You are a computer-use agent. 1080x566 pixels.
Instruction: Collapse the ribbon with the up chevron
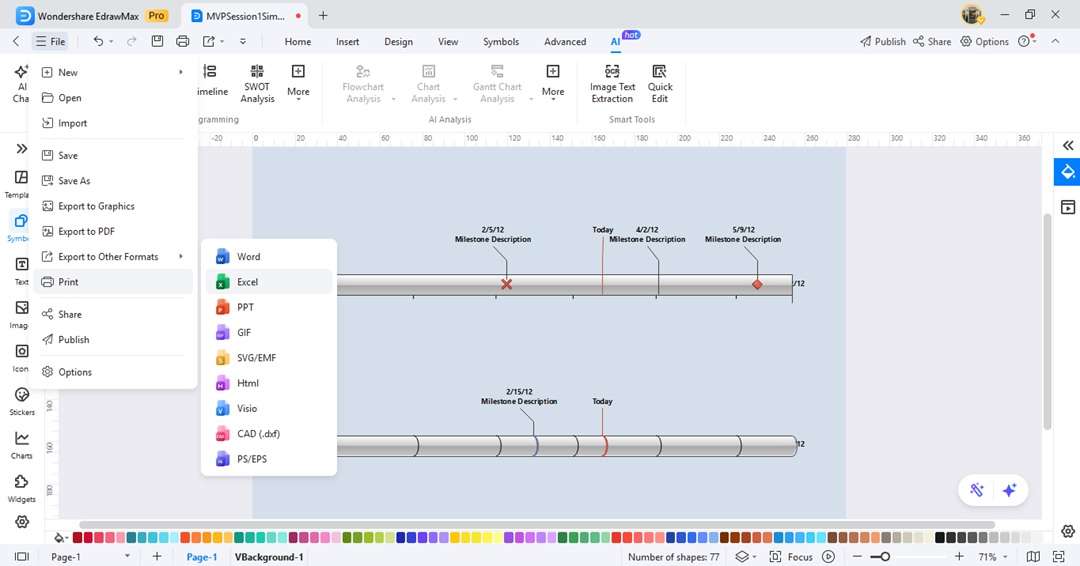(1055, 41)
